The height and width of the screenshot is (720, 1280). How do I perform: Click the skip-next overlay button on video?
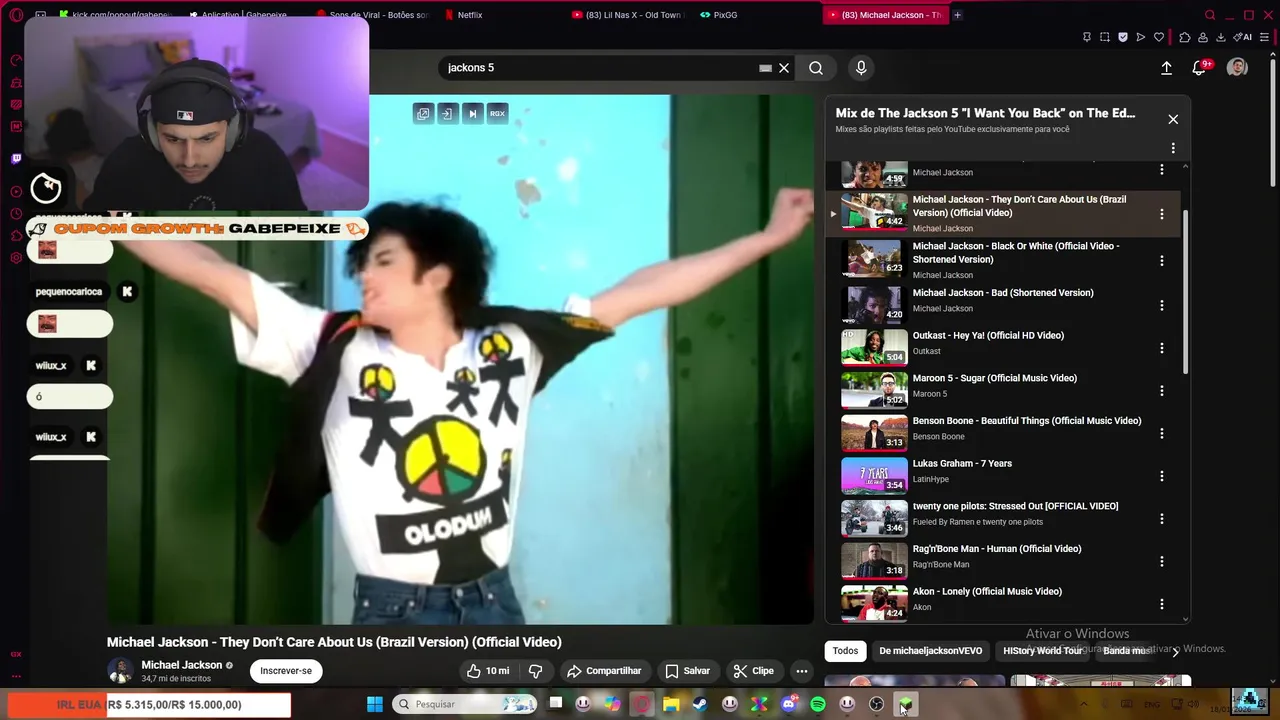472,114
